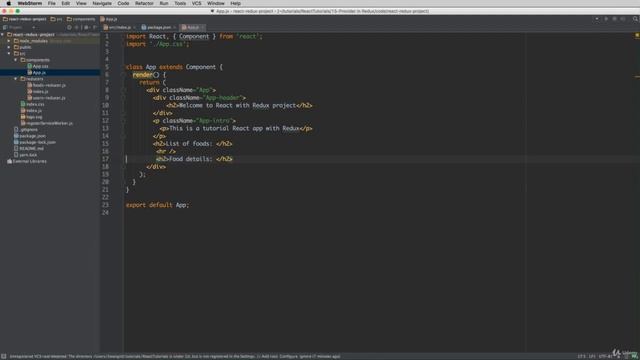
Task: Click line number 17 in the gutter
Action: point(105,159)
